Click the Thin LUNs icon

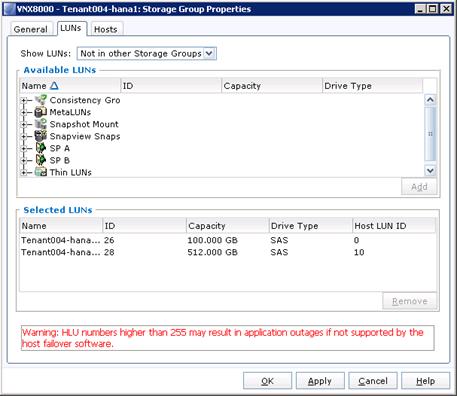[x=41, y=172]
